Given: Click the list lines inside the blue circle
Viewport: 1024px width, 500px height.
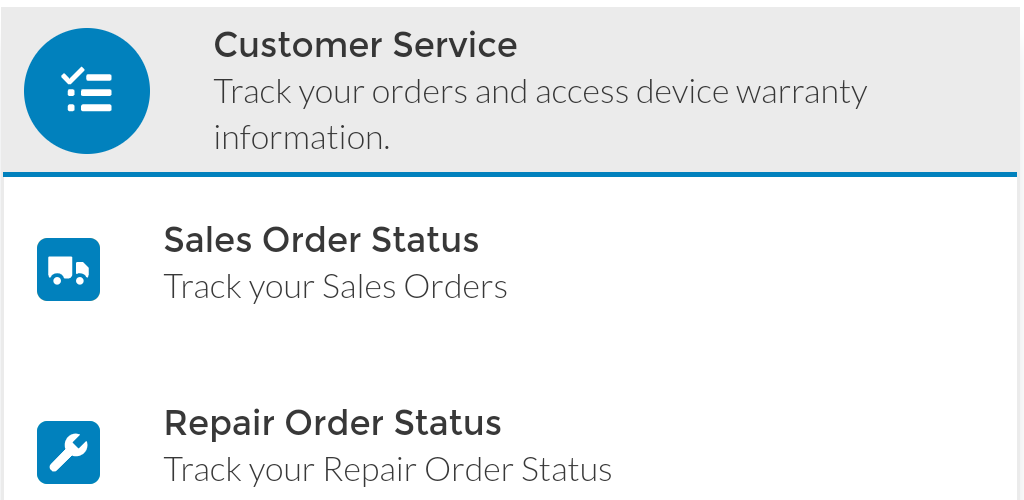Looking at the screenshot, I should coord(90,93).
